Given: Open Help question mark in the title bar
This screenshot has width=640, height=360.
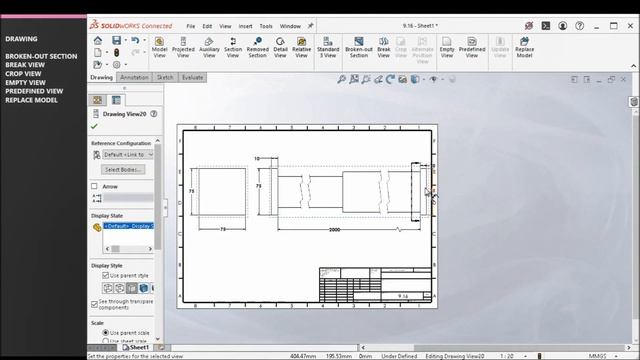Looking at the screenshot, I should tap(579, 26).
